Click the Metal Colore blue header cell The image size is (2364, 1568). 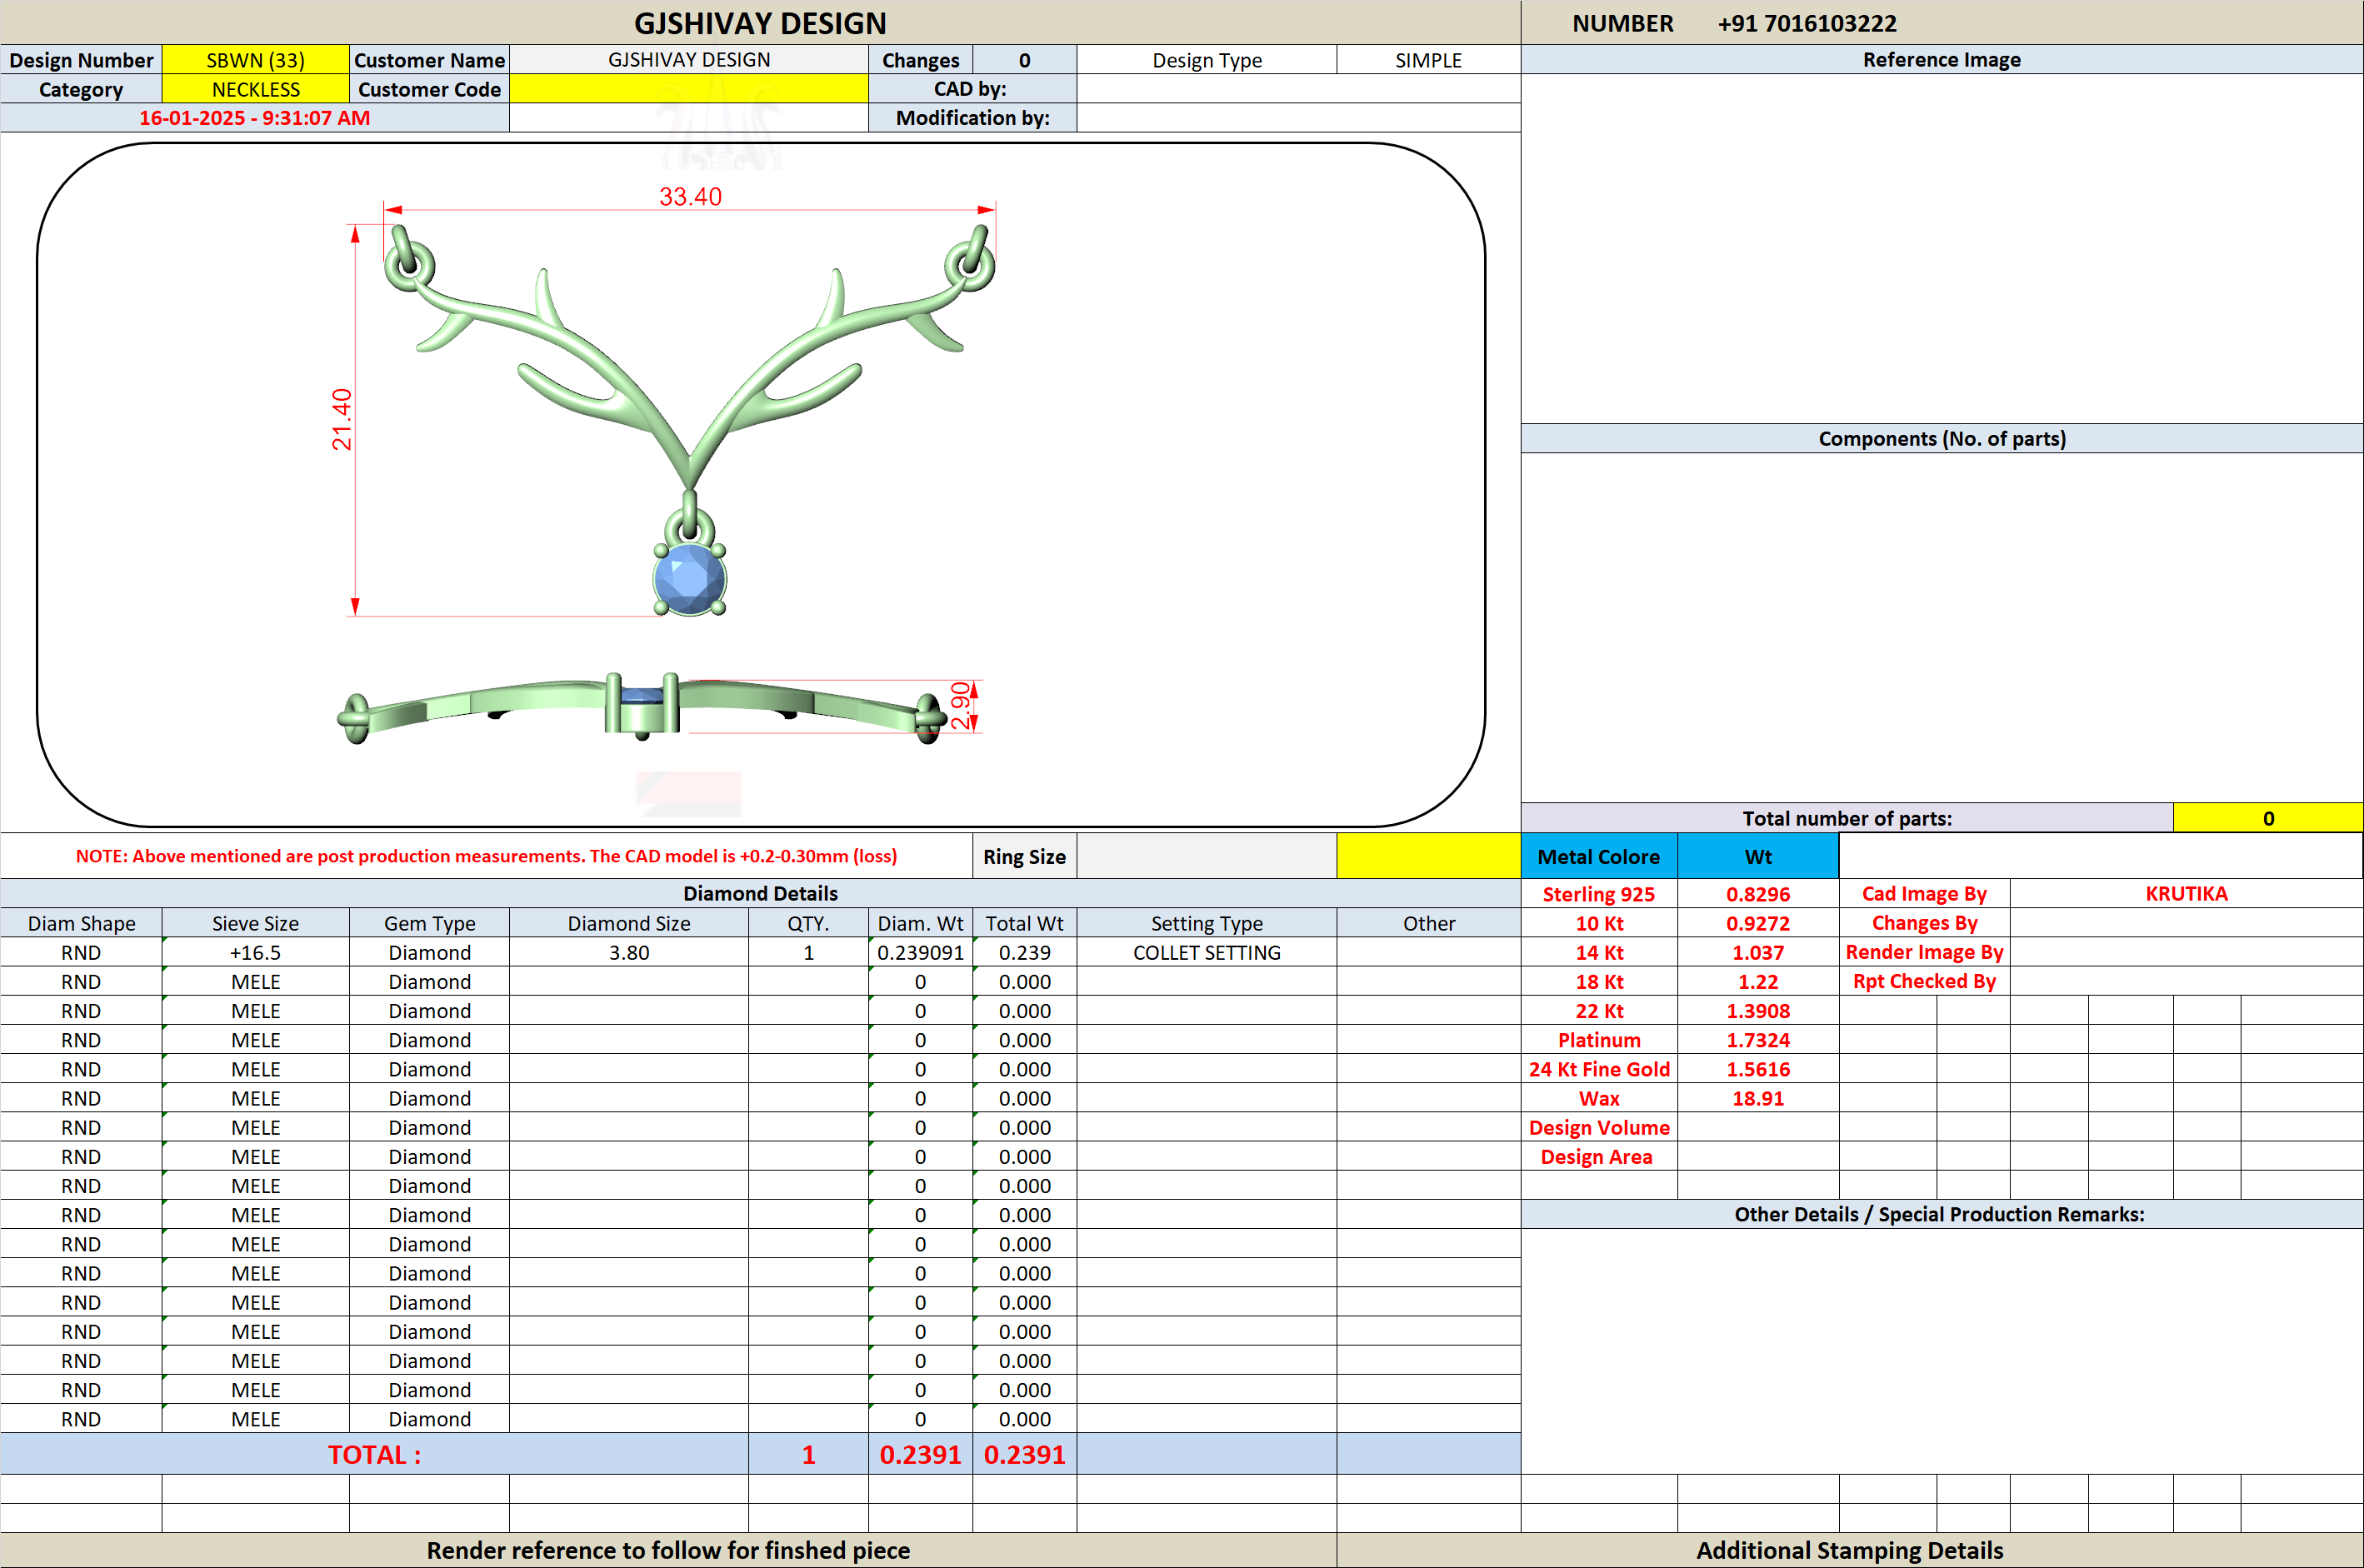click(1599, 856)
